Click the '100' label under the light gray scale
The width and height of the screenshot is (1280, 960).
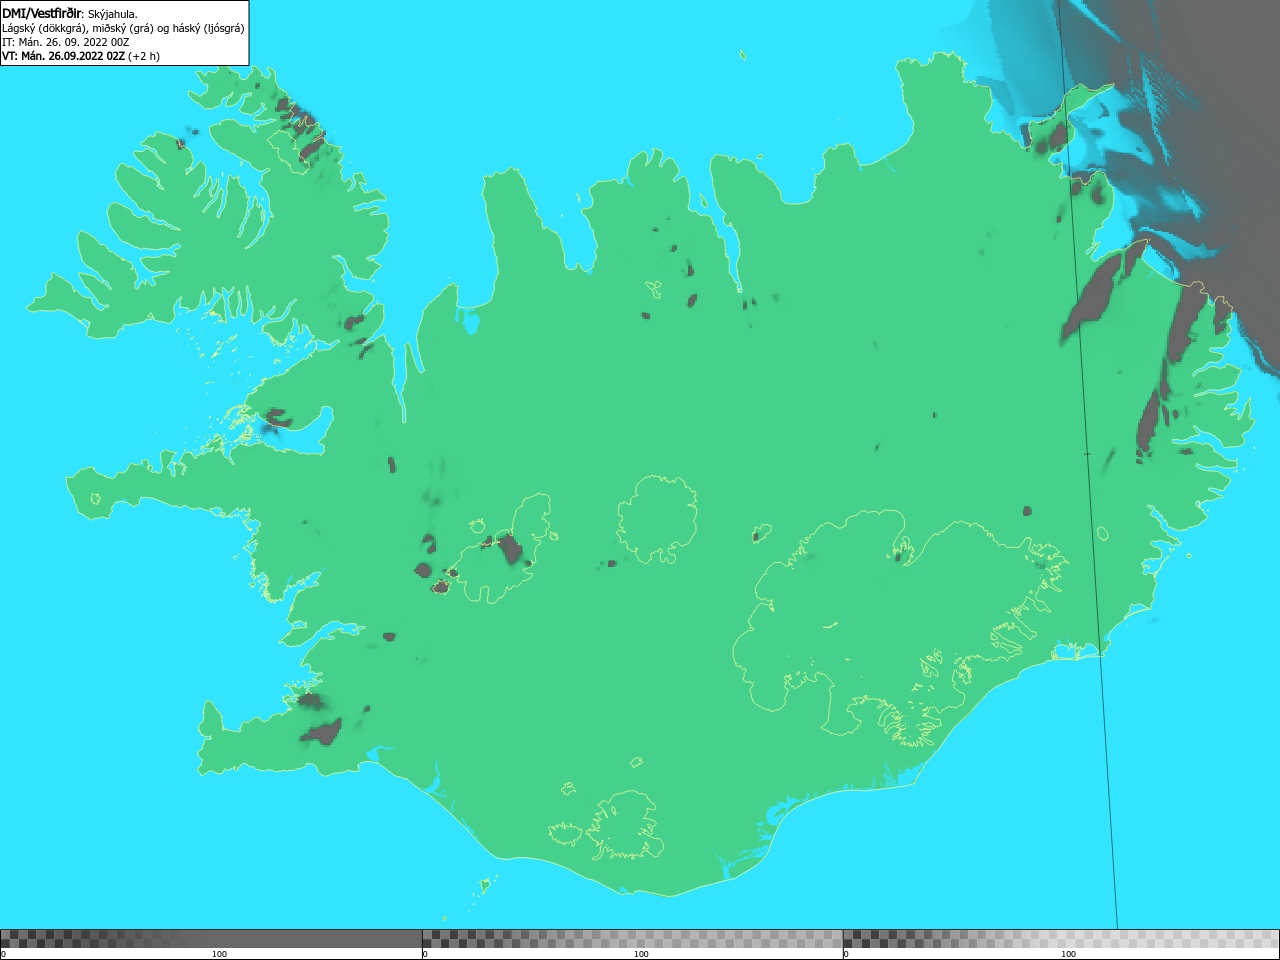click(1068, 954)
